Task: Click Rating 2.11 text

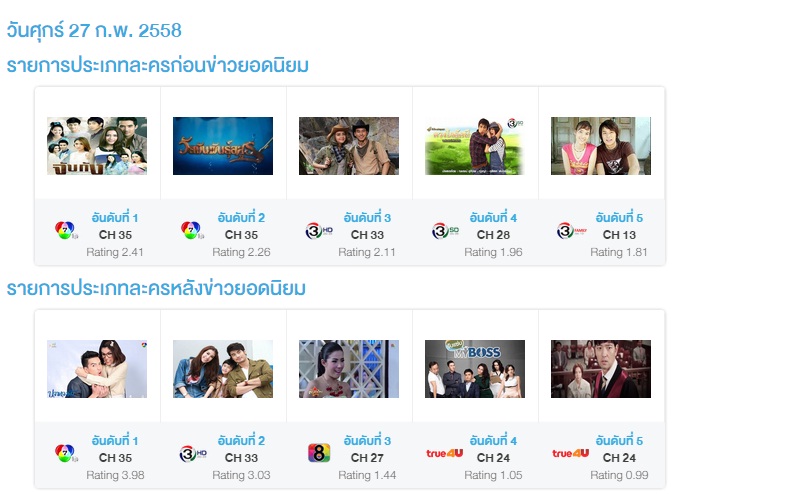Action: 367,252
